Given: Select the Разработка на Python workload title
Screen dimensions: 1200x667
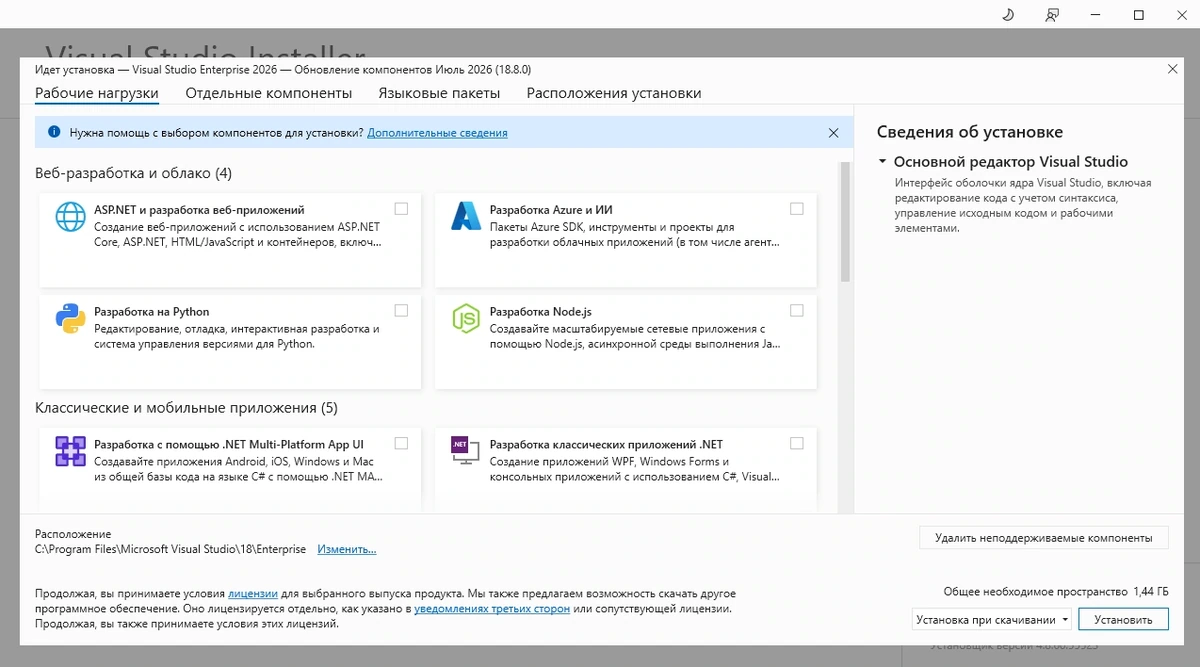Looking at the screenshot, I should coord(152,312).
